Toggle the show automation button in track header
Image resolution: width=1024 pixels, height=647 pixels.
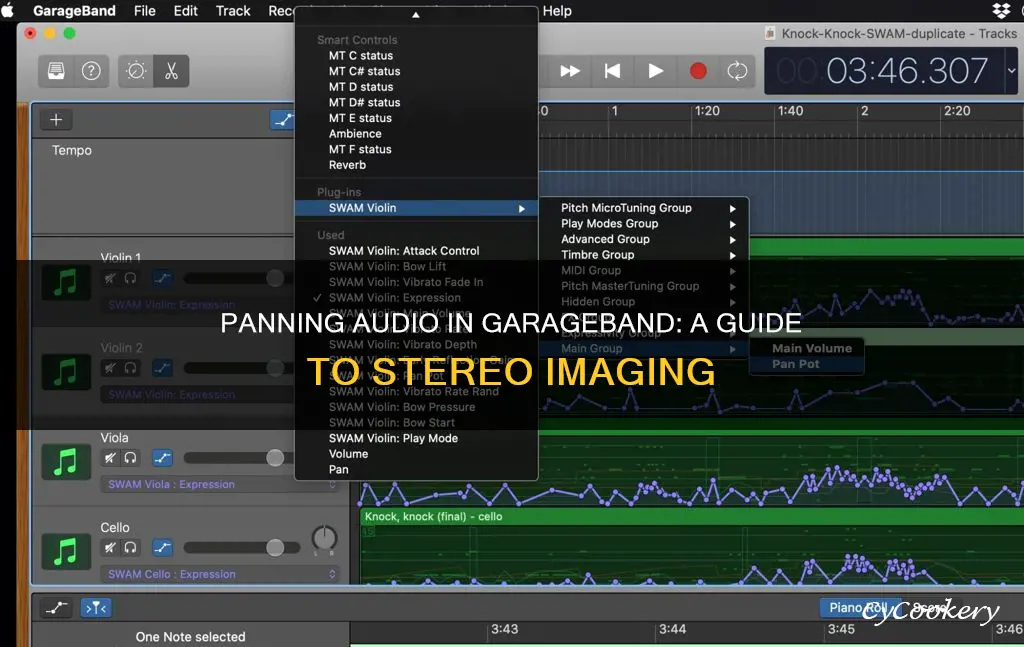click(x=283, y=119)
